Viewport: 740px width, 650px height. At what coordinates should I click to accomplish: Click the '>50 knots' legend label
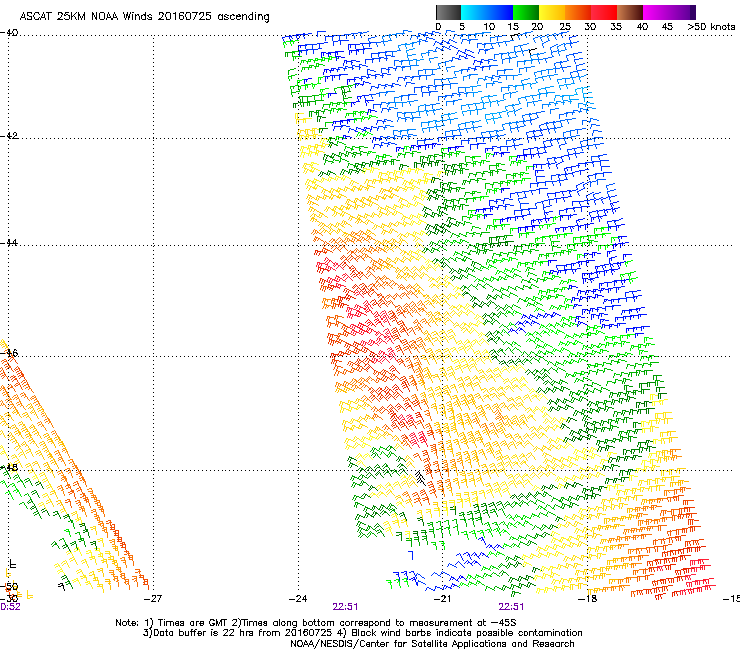[711, 27]
